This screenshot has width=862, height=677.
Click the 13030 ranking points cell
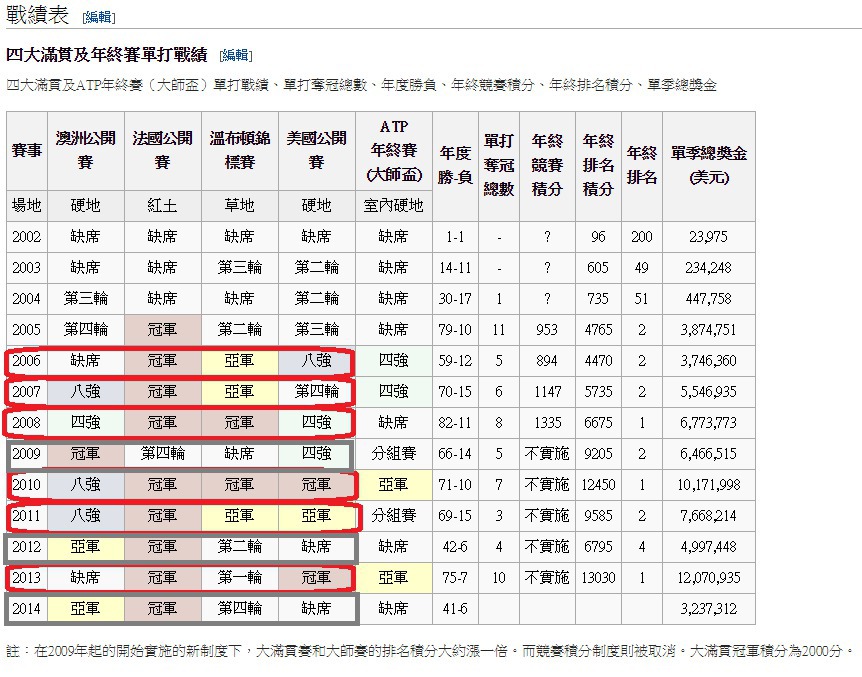[598, 577]
